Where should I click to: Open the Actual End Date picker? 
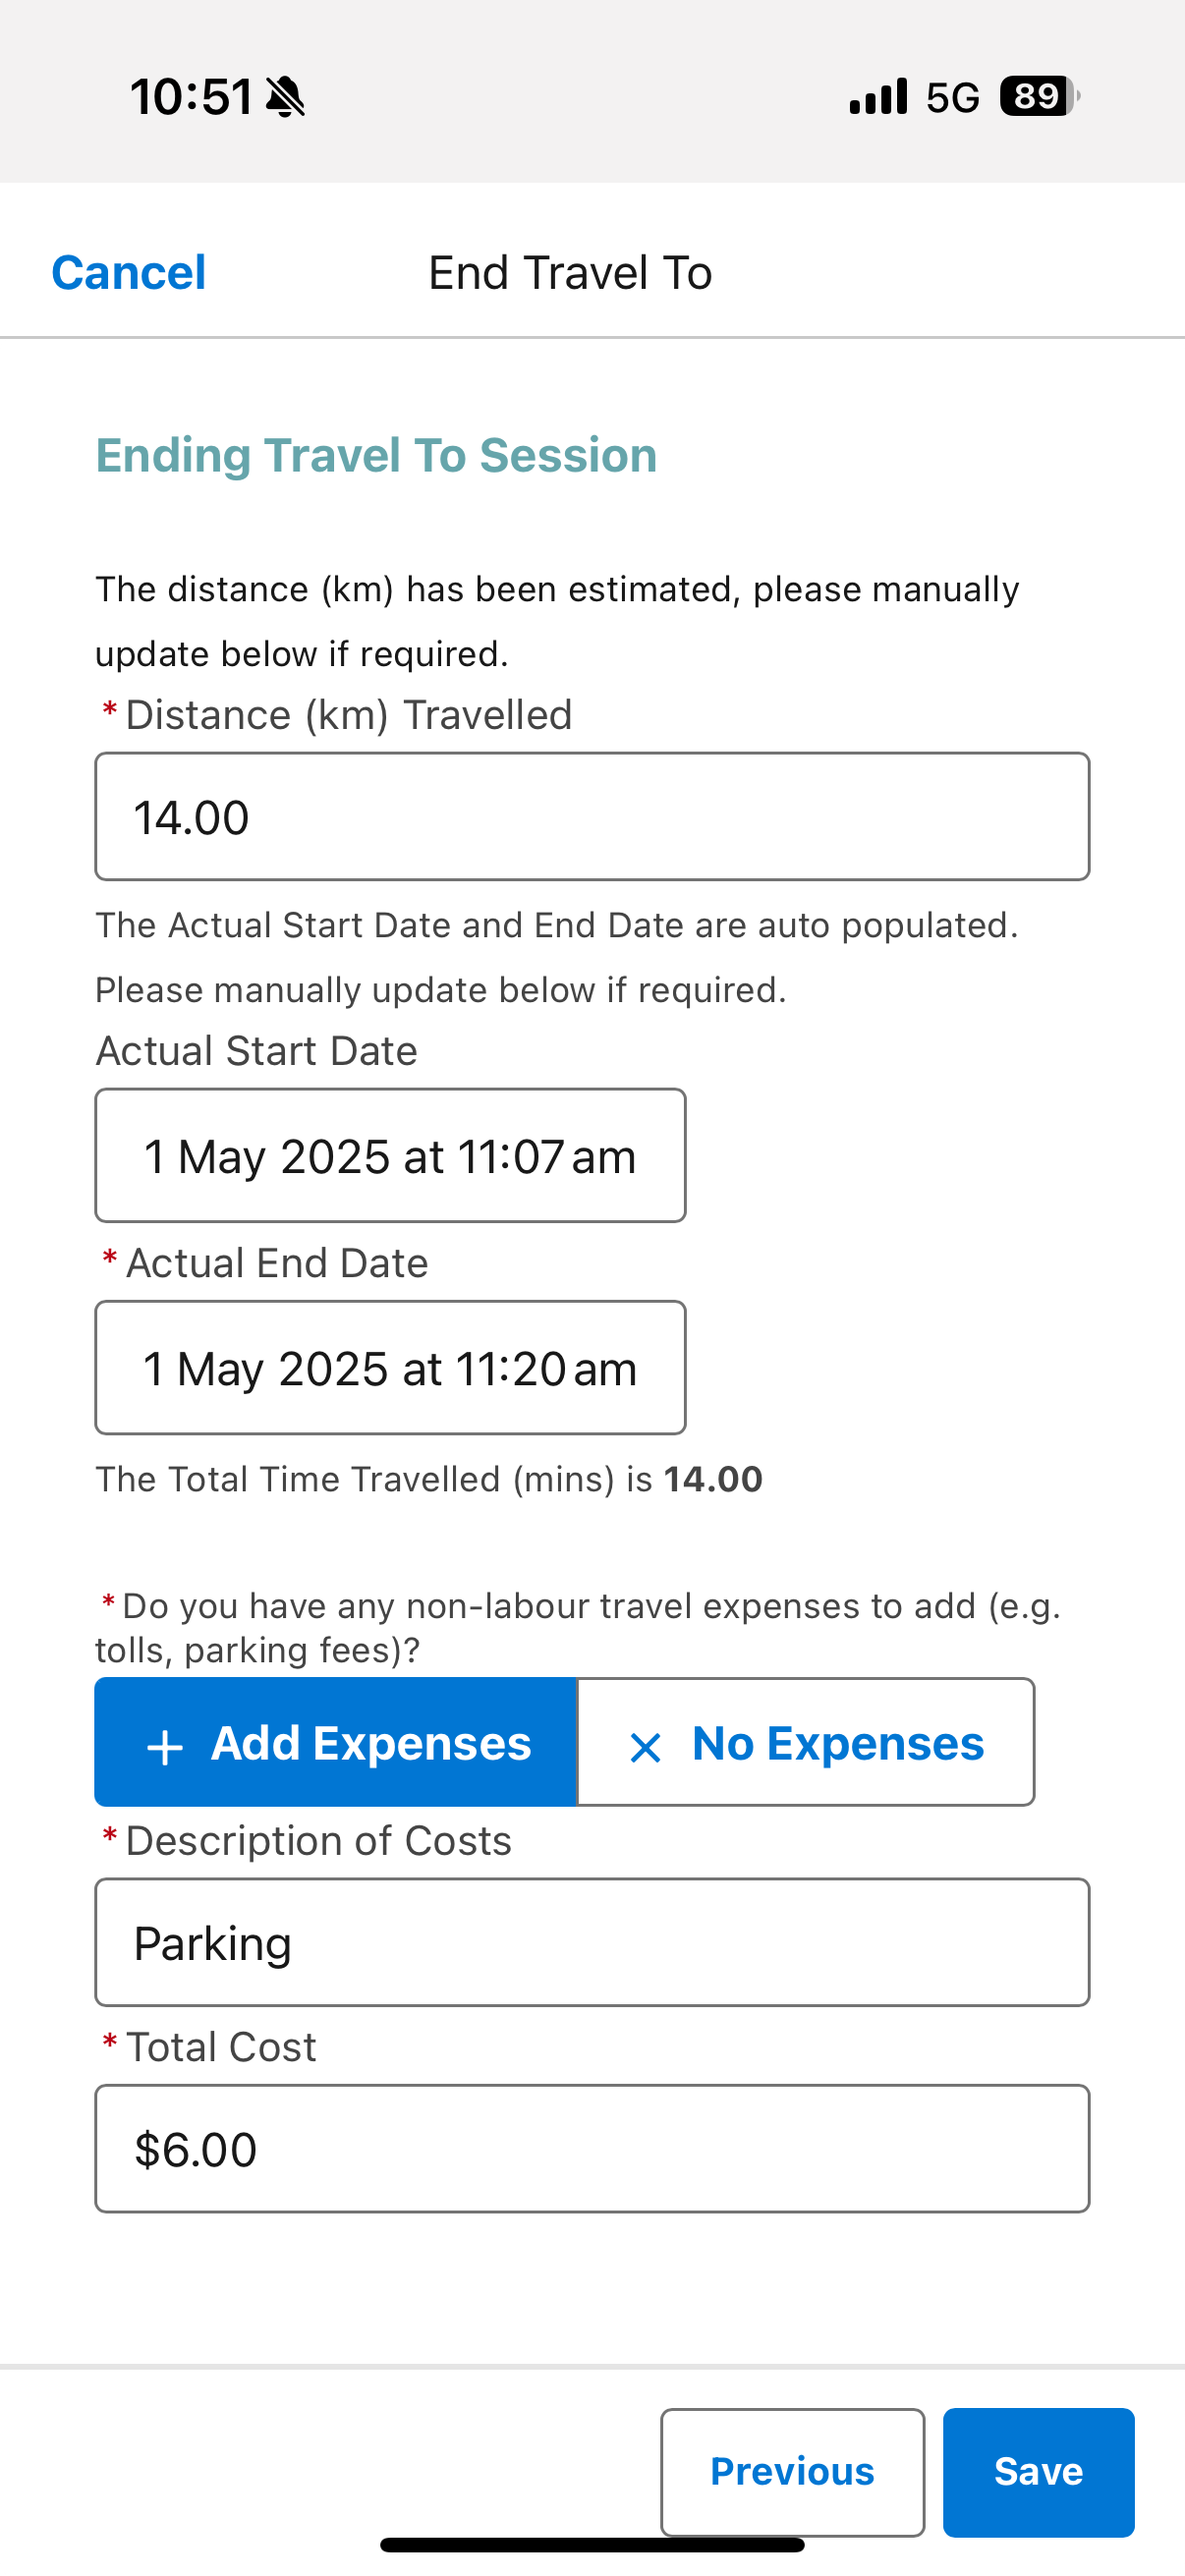coord(390,1368)
